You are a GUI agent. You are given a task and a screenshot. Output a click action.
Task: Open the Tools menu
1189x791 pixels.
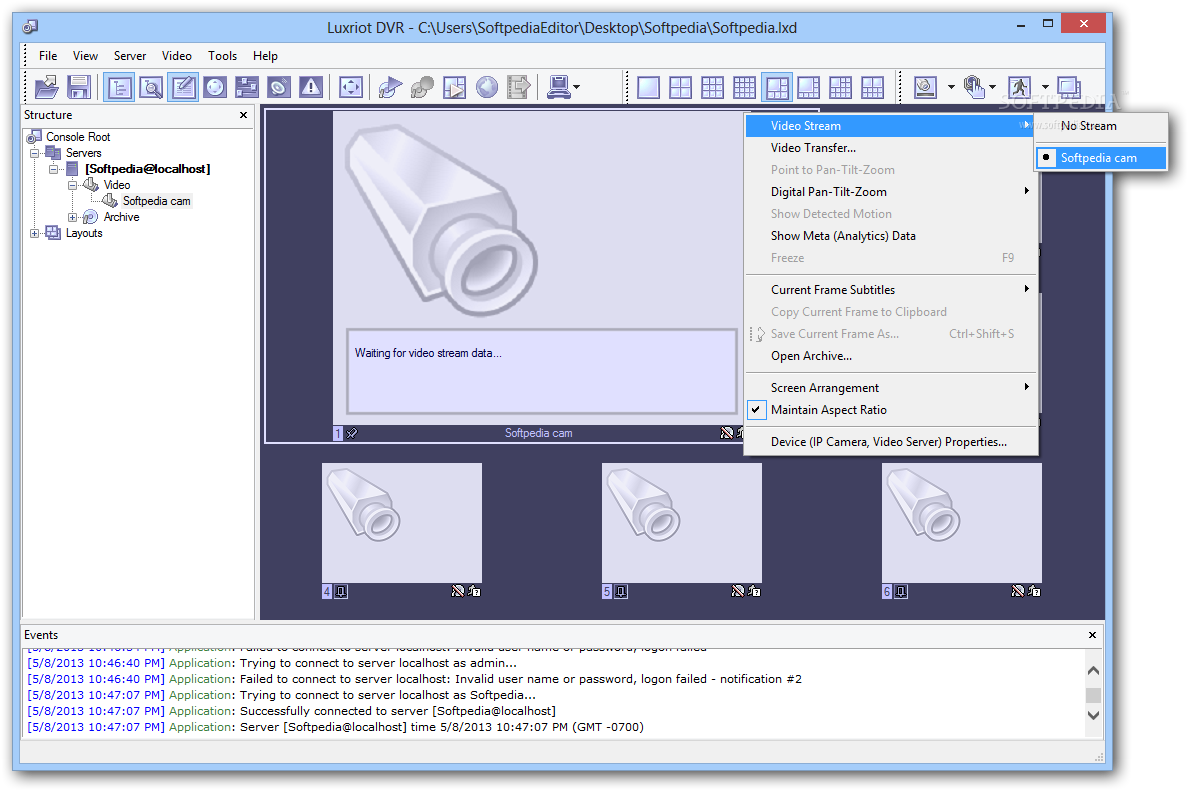pyautogui.click(x=222, y=55)
